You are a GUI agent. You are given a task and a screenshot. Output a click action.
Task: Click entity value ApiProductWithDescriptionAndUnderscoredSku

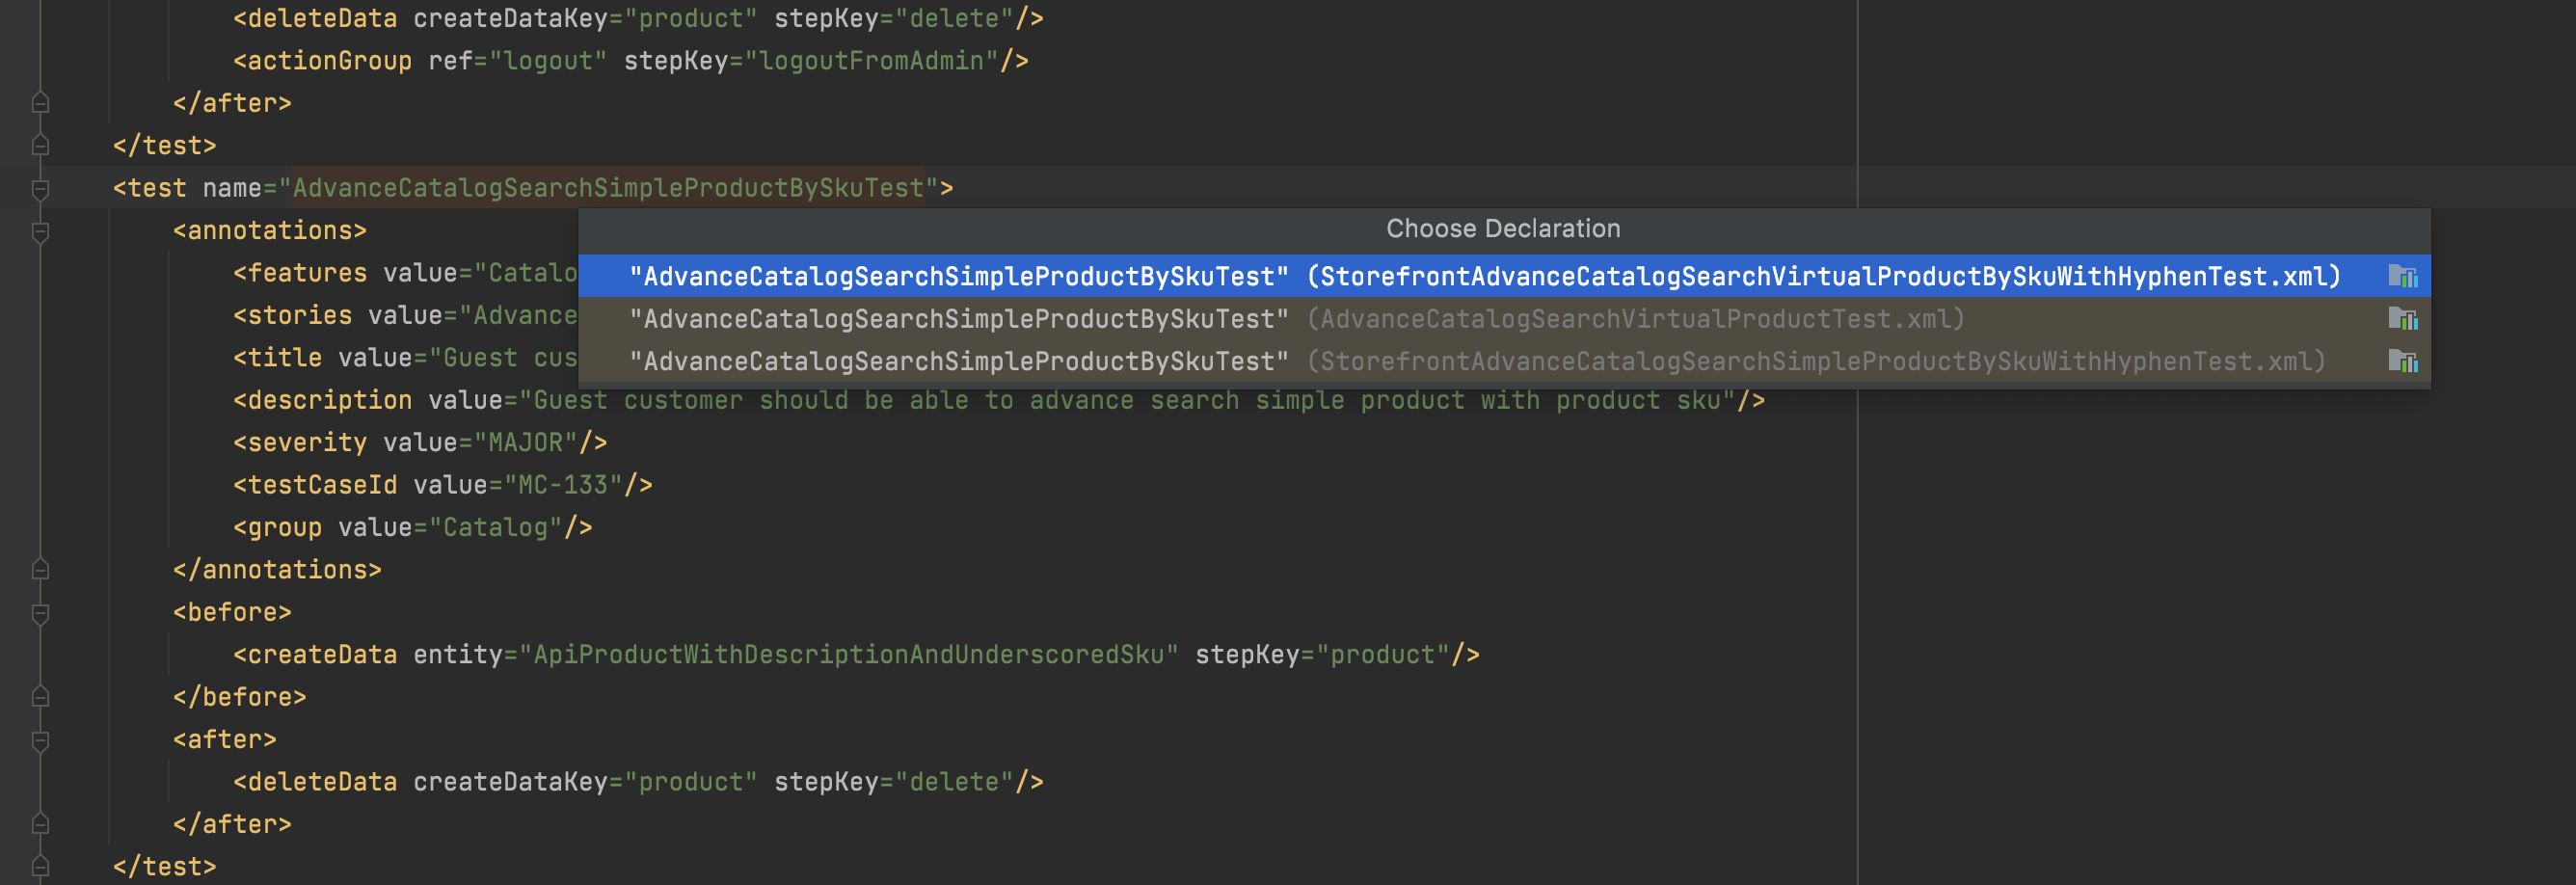(x=849, y=654)
